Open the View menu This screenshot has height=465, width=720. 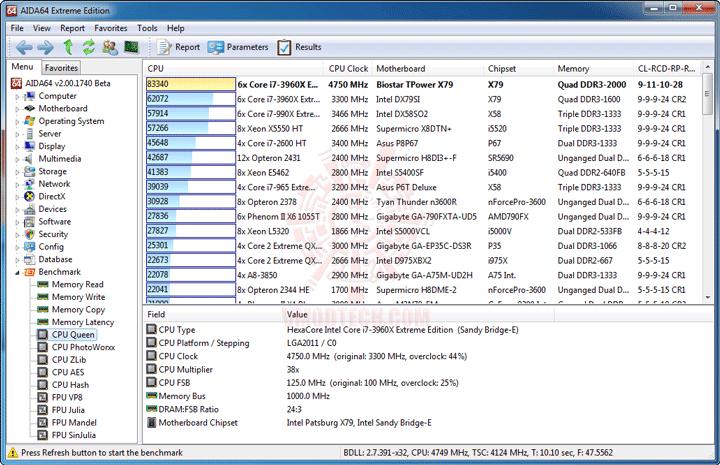(x=41, y=28)
